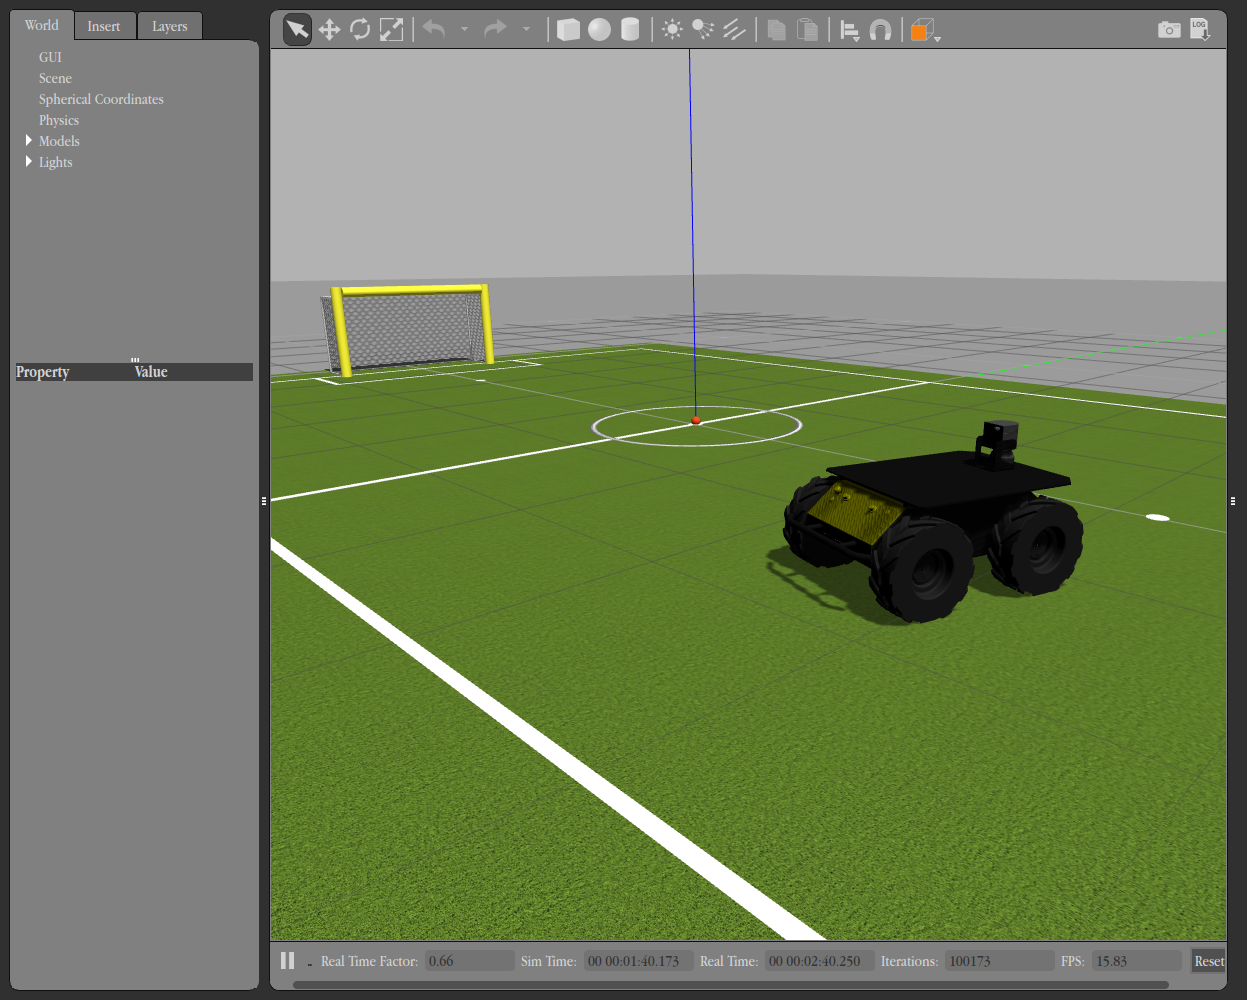Switch to the Insert tab
The width and height of the screenshot is (1247, 1000).
pyautogui.click(x=104, y=26)
